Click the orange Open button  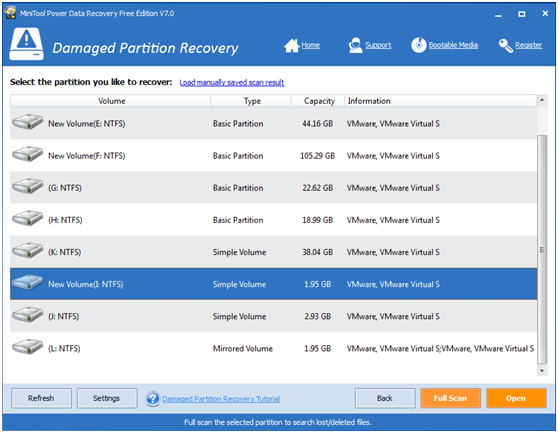click(516, 398)
